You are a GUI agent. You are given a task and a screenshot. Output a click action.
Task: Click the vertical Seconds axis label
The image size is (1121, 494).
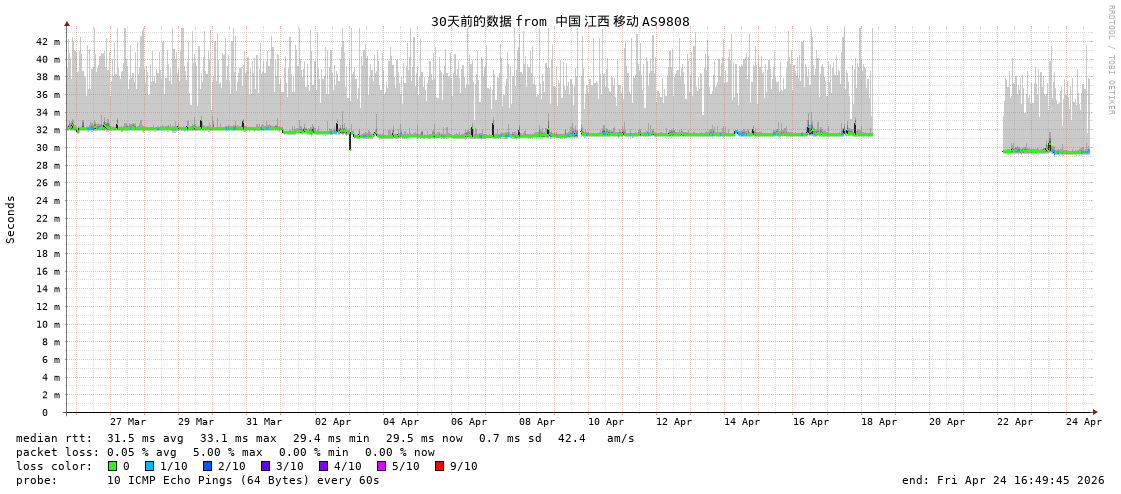click(11, 219)
